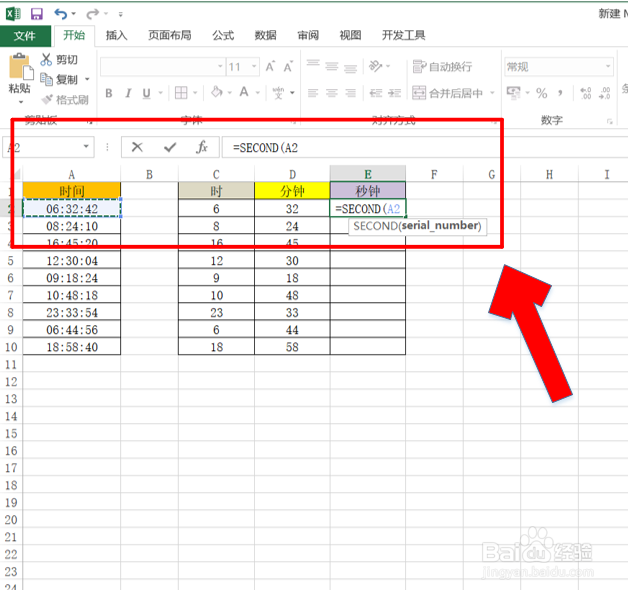The width and height of the screenshot is (628, 594).
Task: Click the Name Box field
Action: coord(48,147)
